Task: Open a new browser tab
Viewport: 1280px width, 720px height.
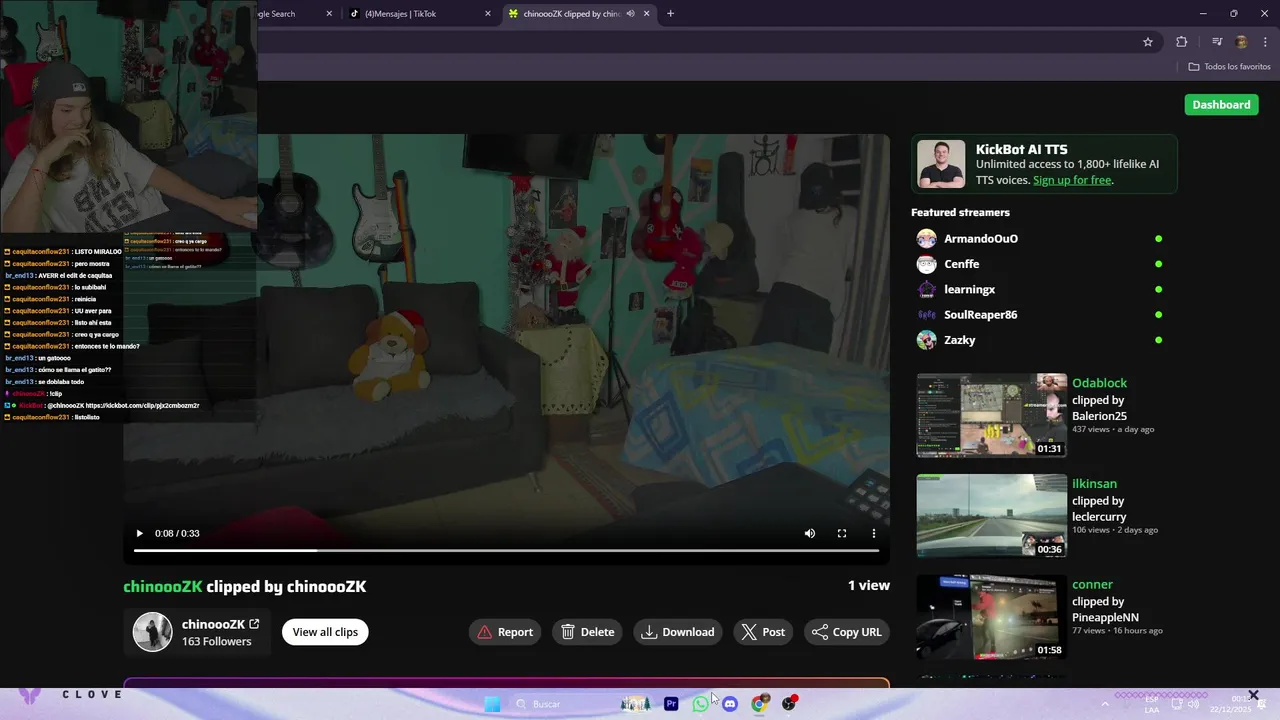Action: (x=670, y=14)
